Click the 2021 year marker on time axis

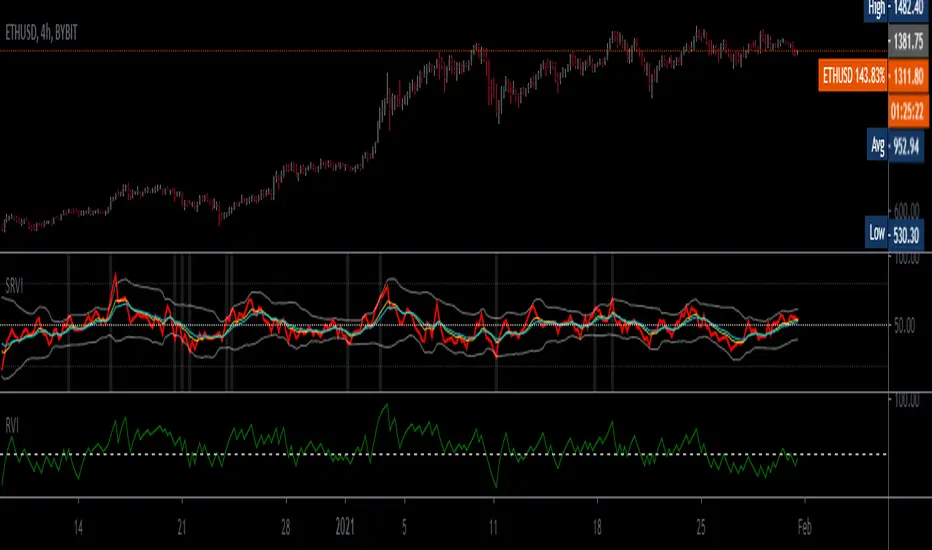345,527
